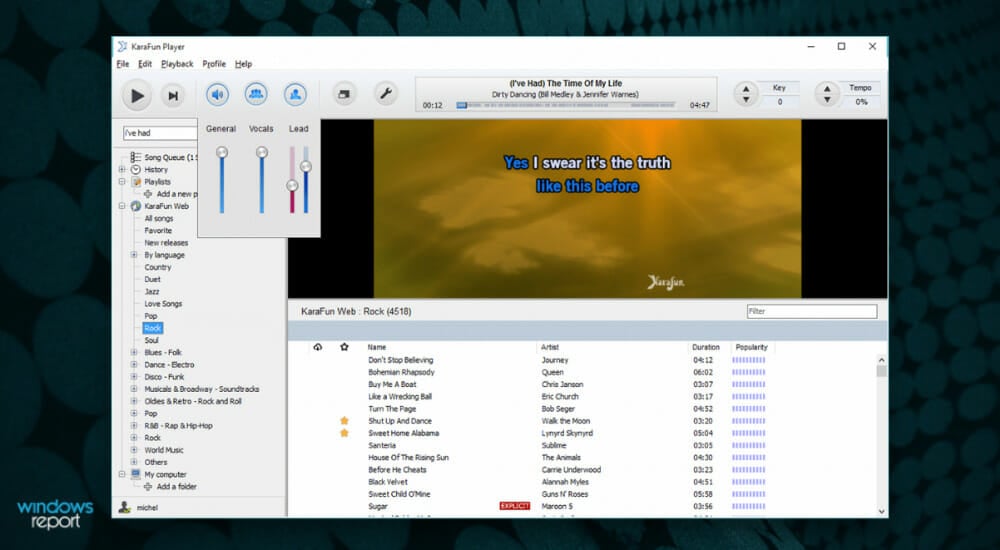This screenshot has width=1000, height=550.
Task: Expand the Dance - Electro category
Action: point(134,365)
